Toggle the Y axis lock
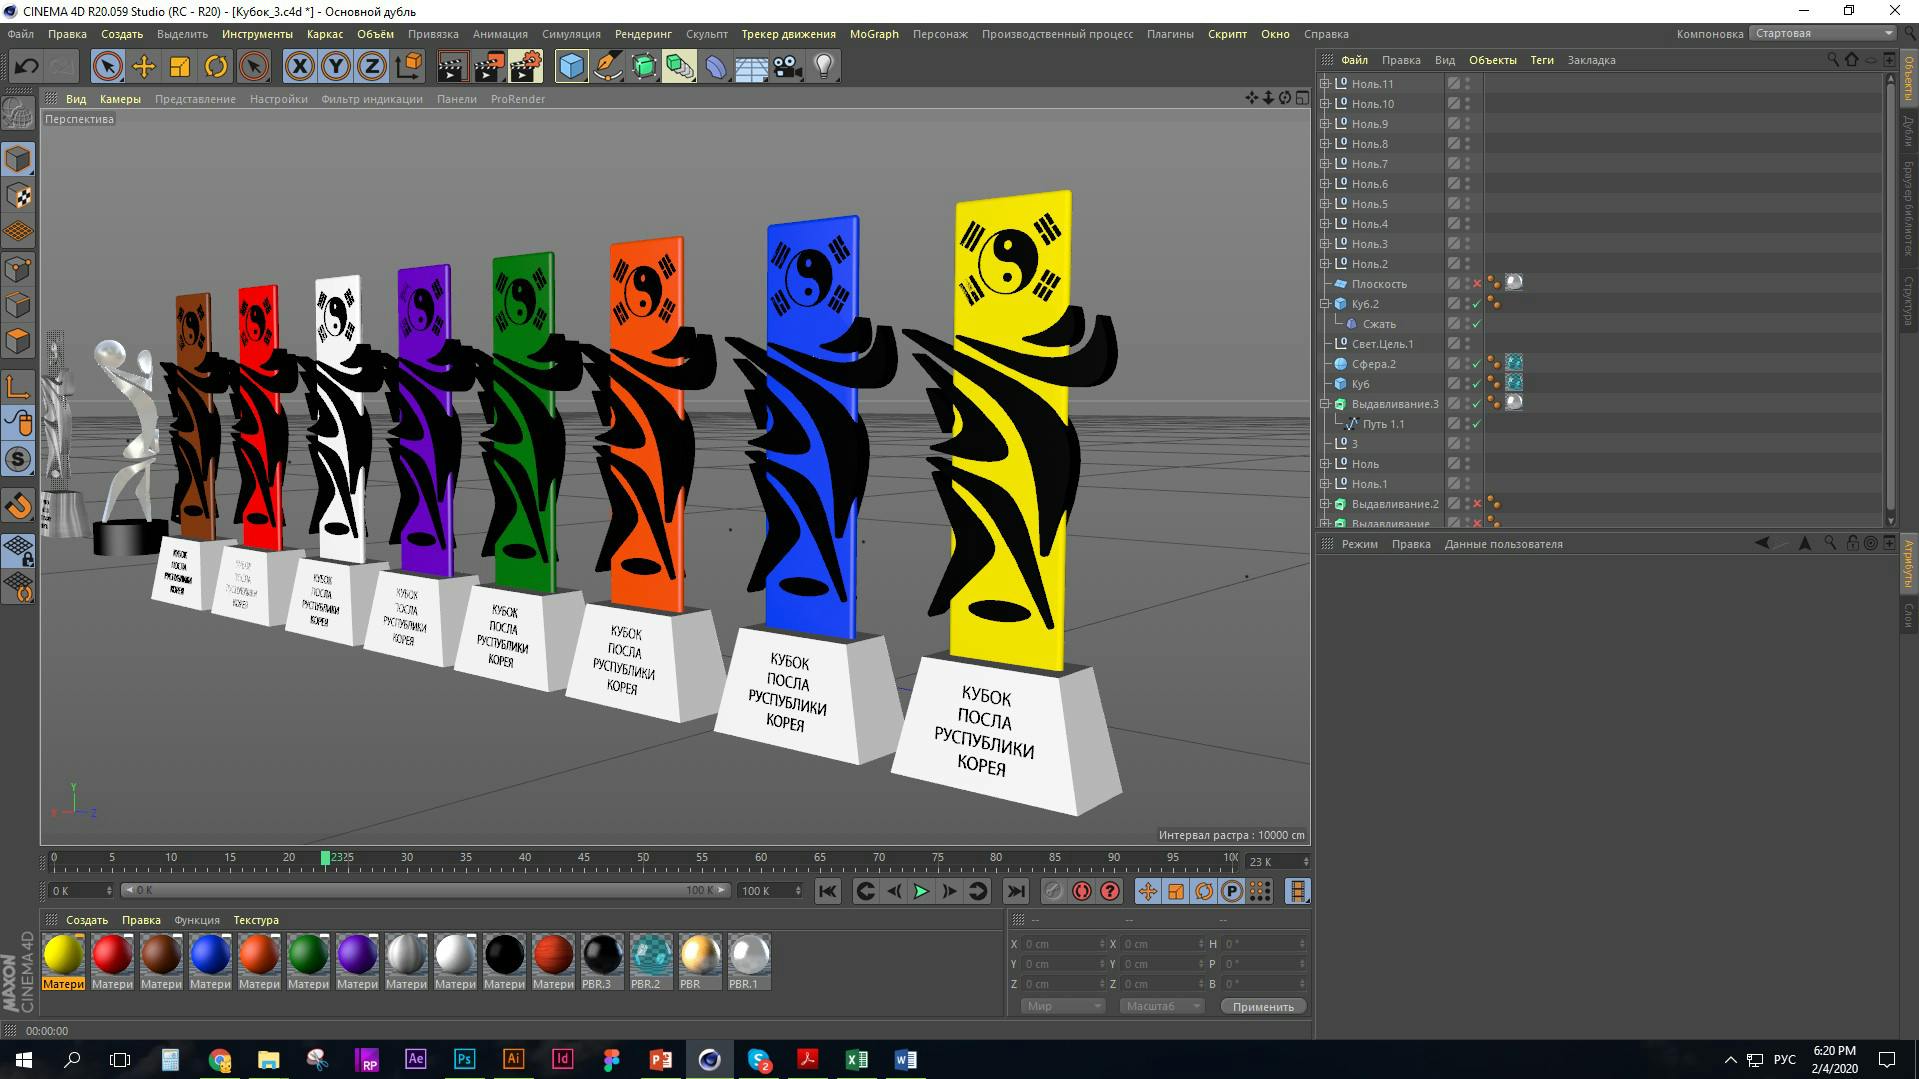Image resolution: width=1919 pixels, height=1079 pixels. click(x=336, y=67)
